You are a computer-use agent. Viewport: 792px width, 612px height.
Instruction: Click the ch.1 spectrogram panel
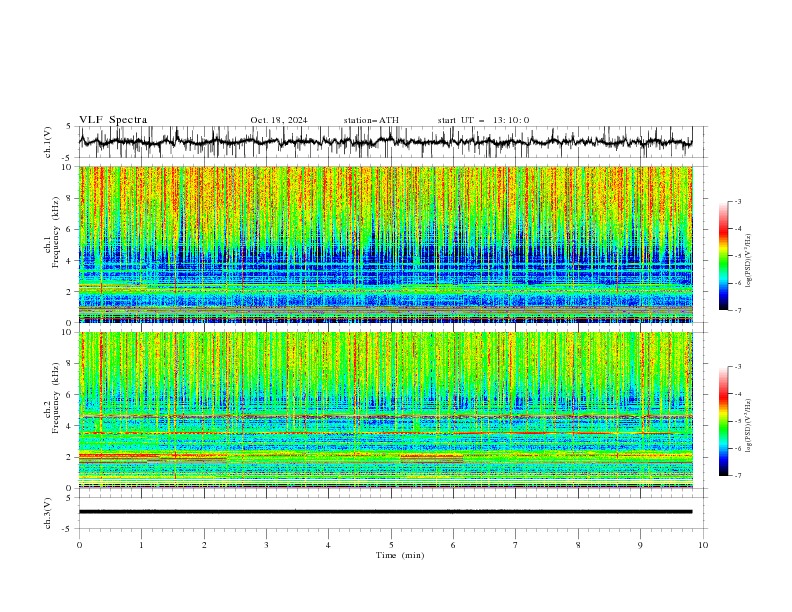[386, 244]
